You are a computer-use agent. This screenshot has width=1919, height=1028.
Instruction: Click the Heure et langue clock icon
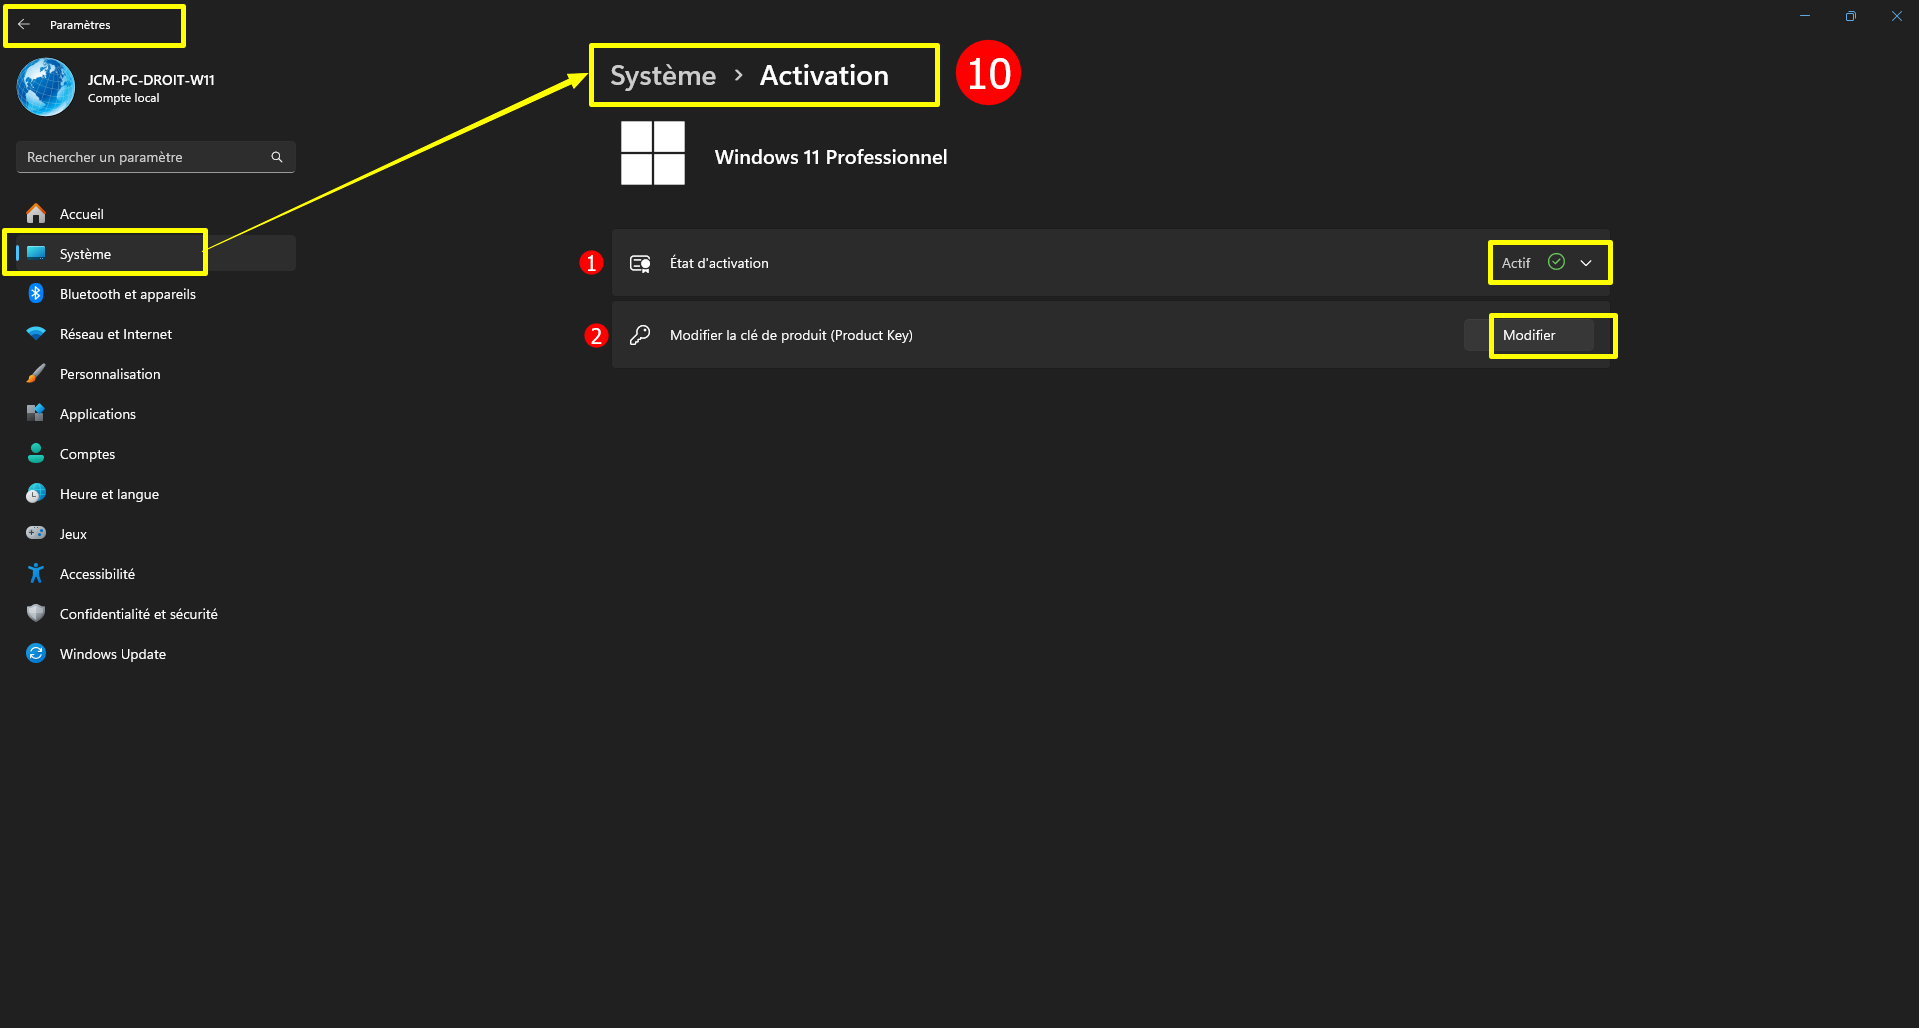pyautogui.click(x=36, y=493)
